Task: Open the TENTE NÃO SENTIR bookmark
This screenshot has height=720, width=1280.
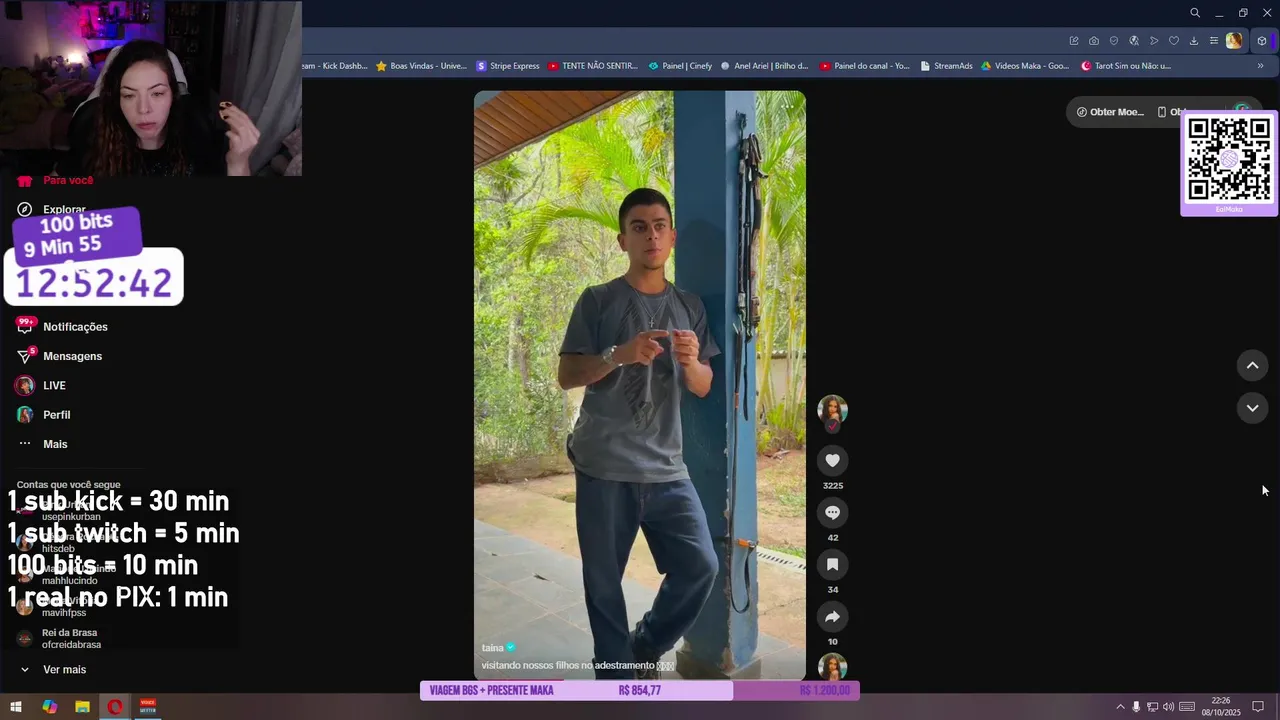Action: click(x=592, y=66)
